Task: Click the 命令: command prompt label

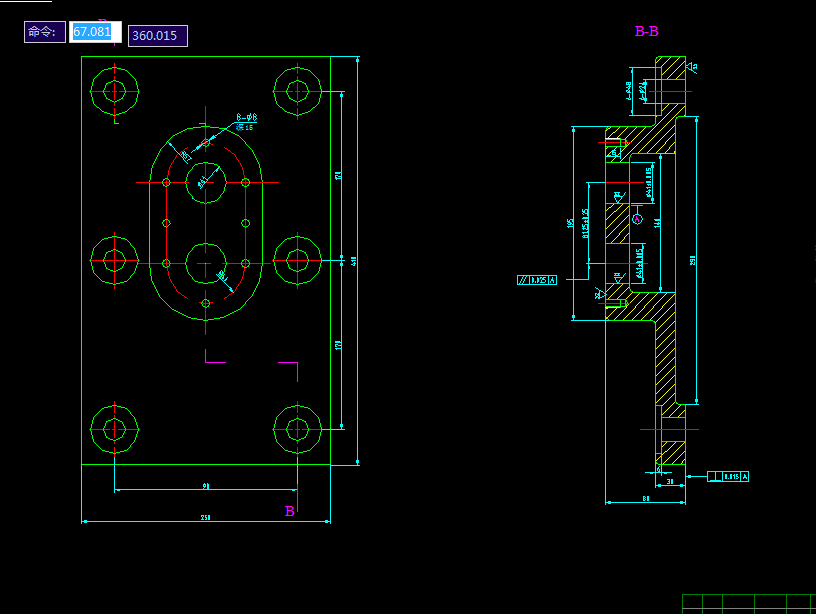Action: (x=45, y=32)
